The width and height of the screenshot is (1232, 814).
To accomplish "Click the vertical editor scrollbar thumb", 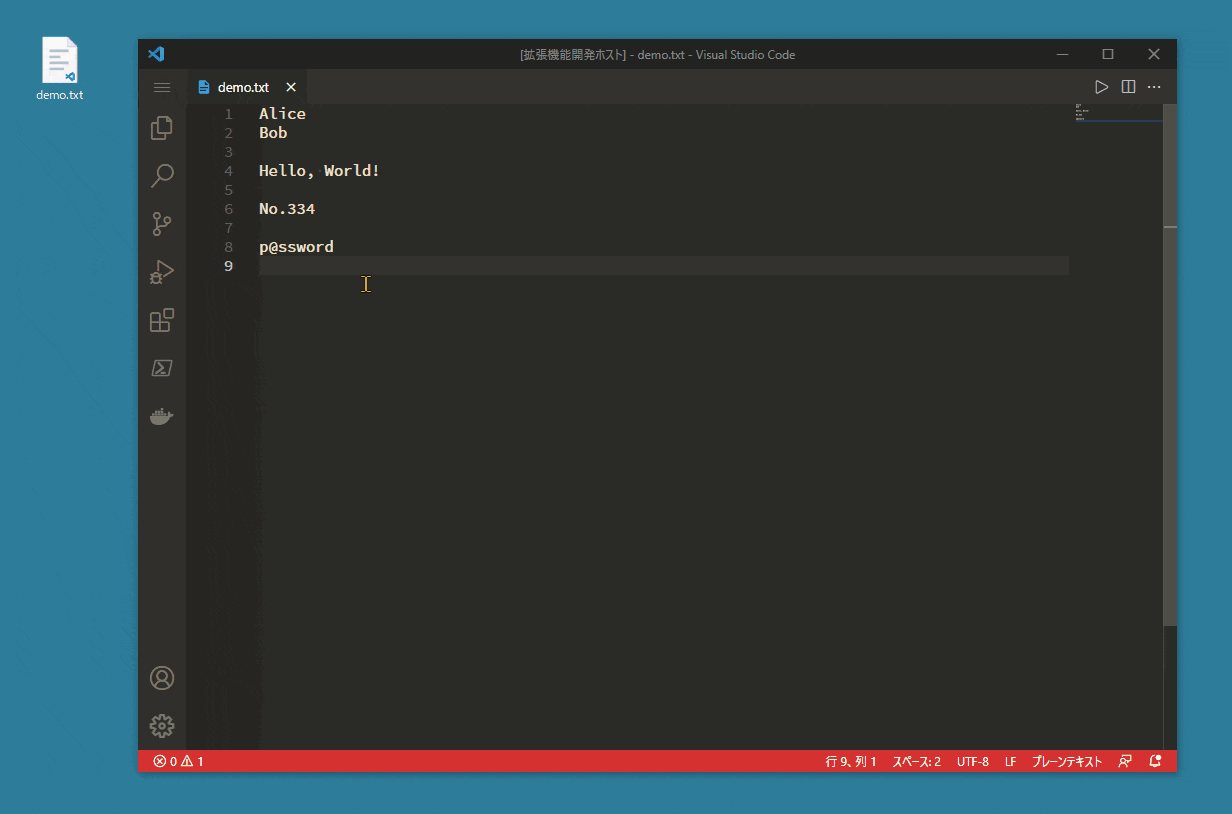I will click(1170, 364).
